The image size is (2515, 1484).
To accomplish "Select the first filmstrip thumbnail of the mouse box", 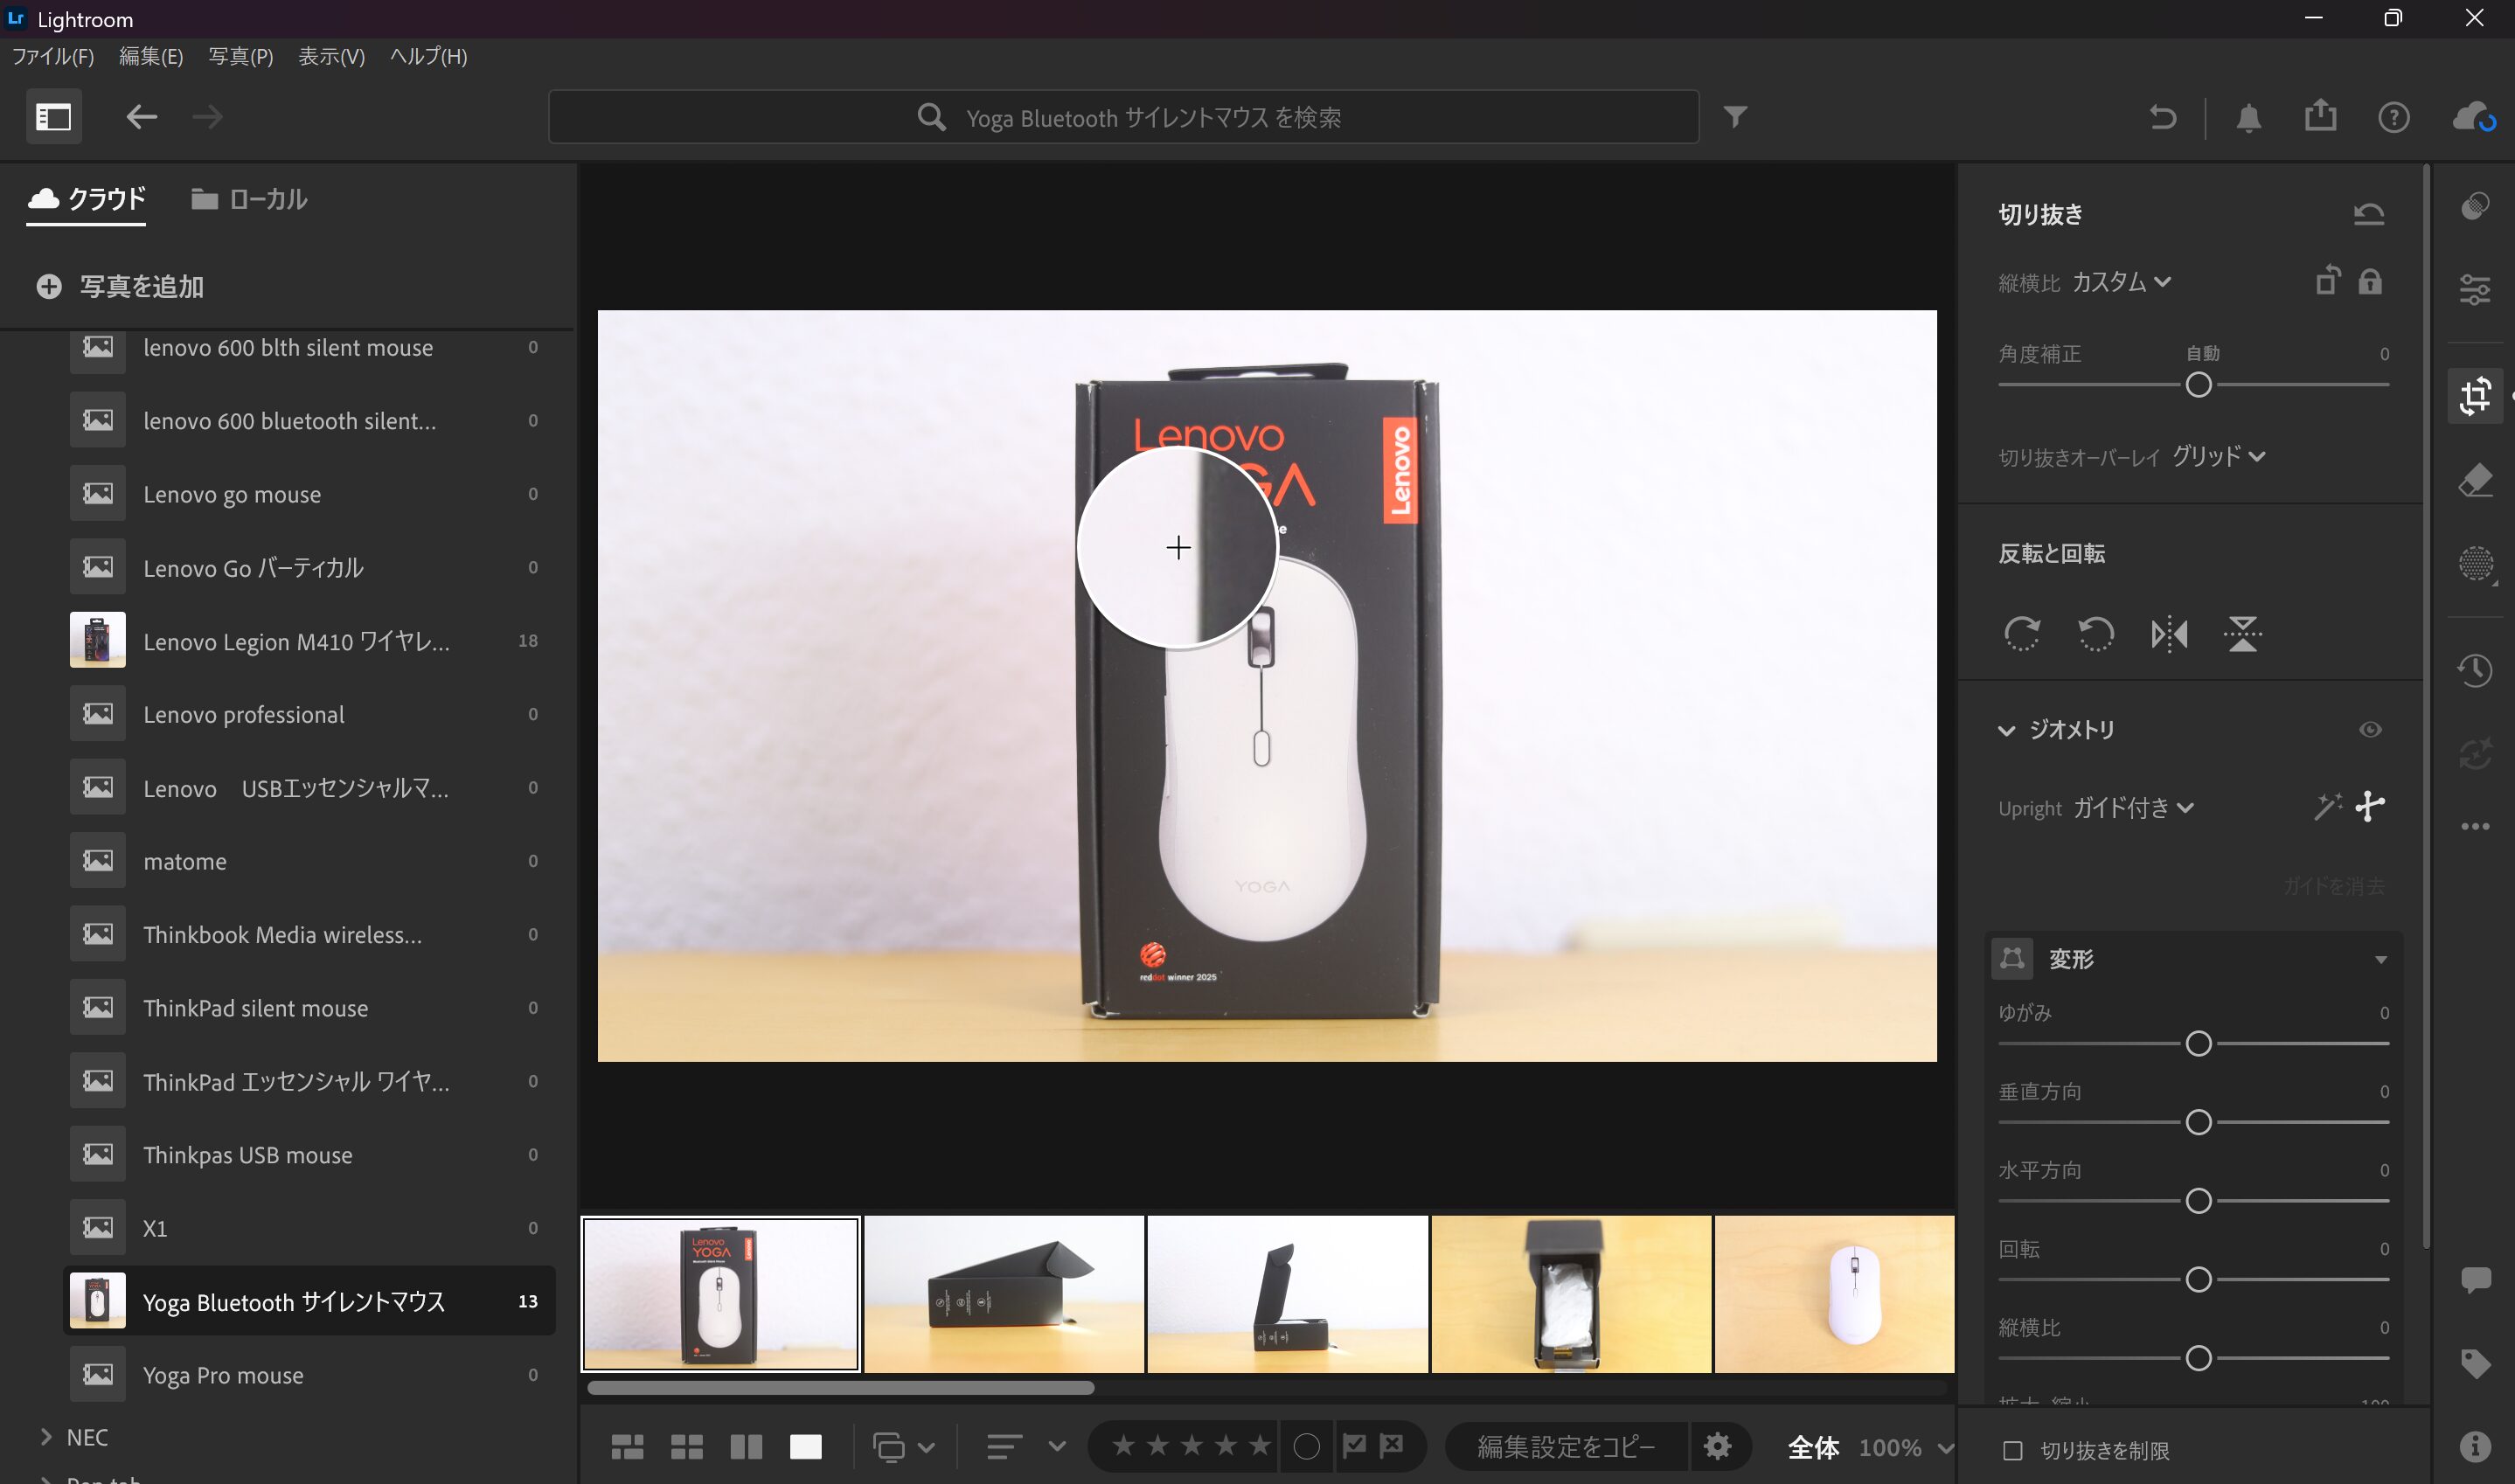I will [x=719, y=1293].
